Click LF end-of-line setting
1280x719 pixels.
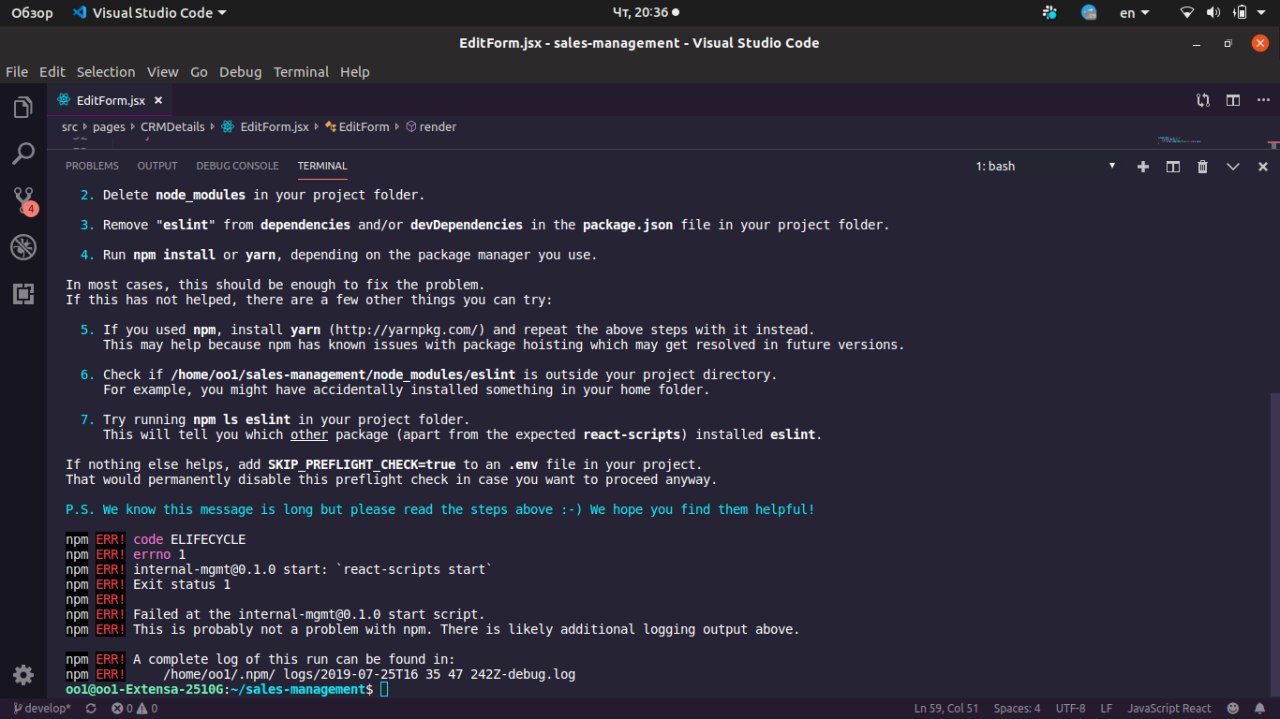pos(1106,708)
